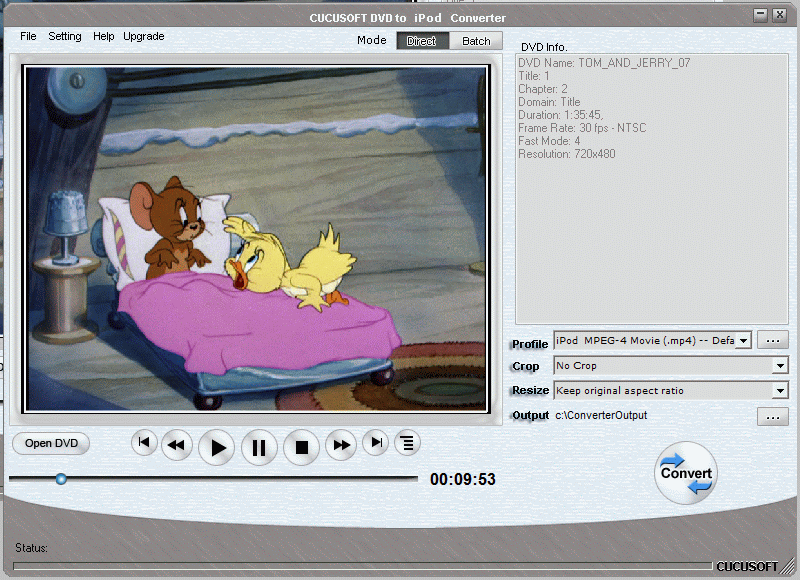Click the Chapter: 2 info line
This screenshot has width=800, height=580.
point(543,89)
